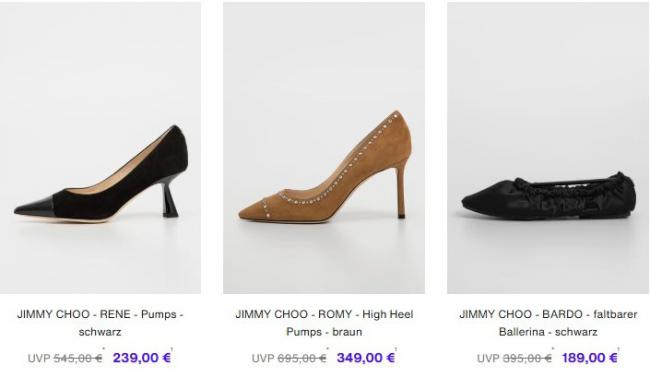Open the brown ROMY high heel image
Viewport: 650px width, 389px height.
324,148
